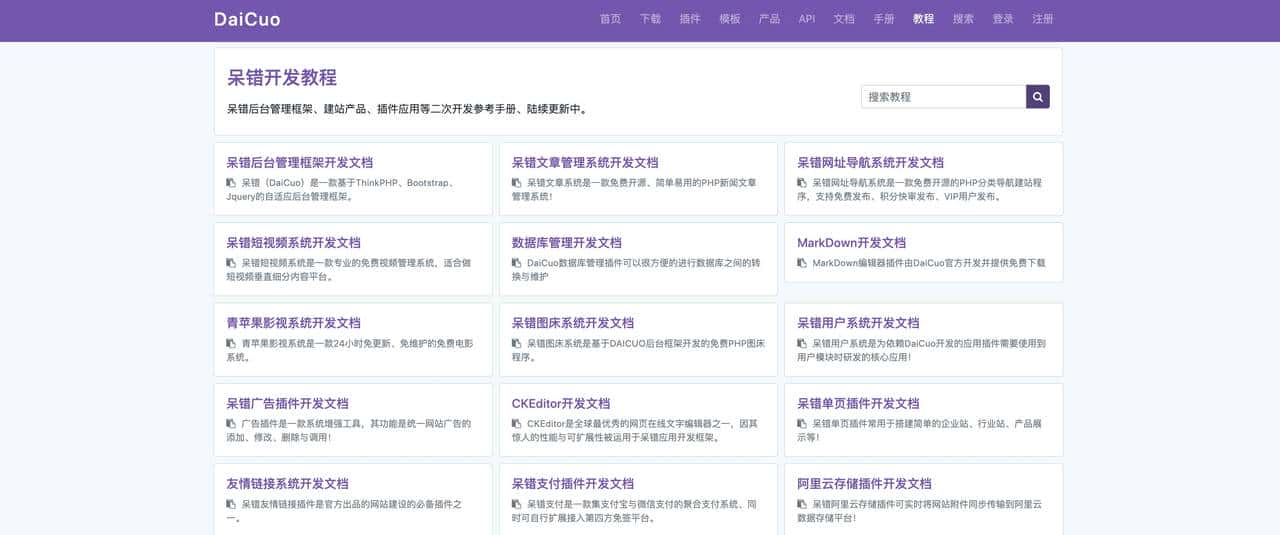This screenshot has width=1280, height=535.
Task: Open 产品 in the navigation bar
Action: (769, 19)
